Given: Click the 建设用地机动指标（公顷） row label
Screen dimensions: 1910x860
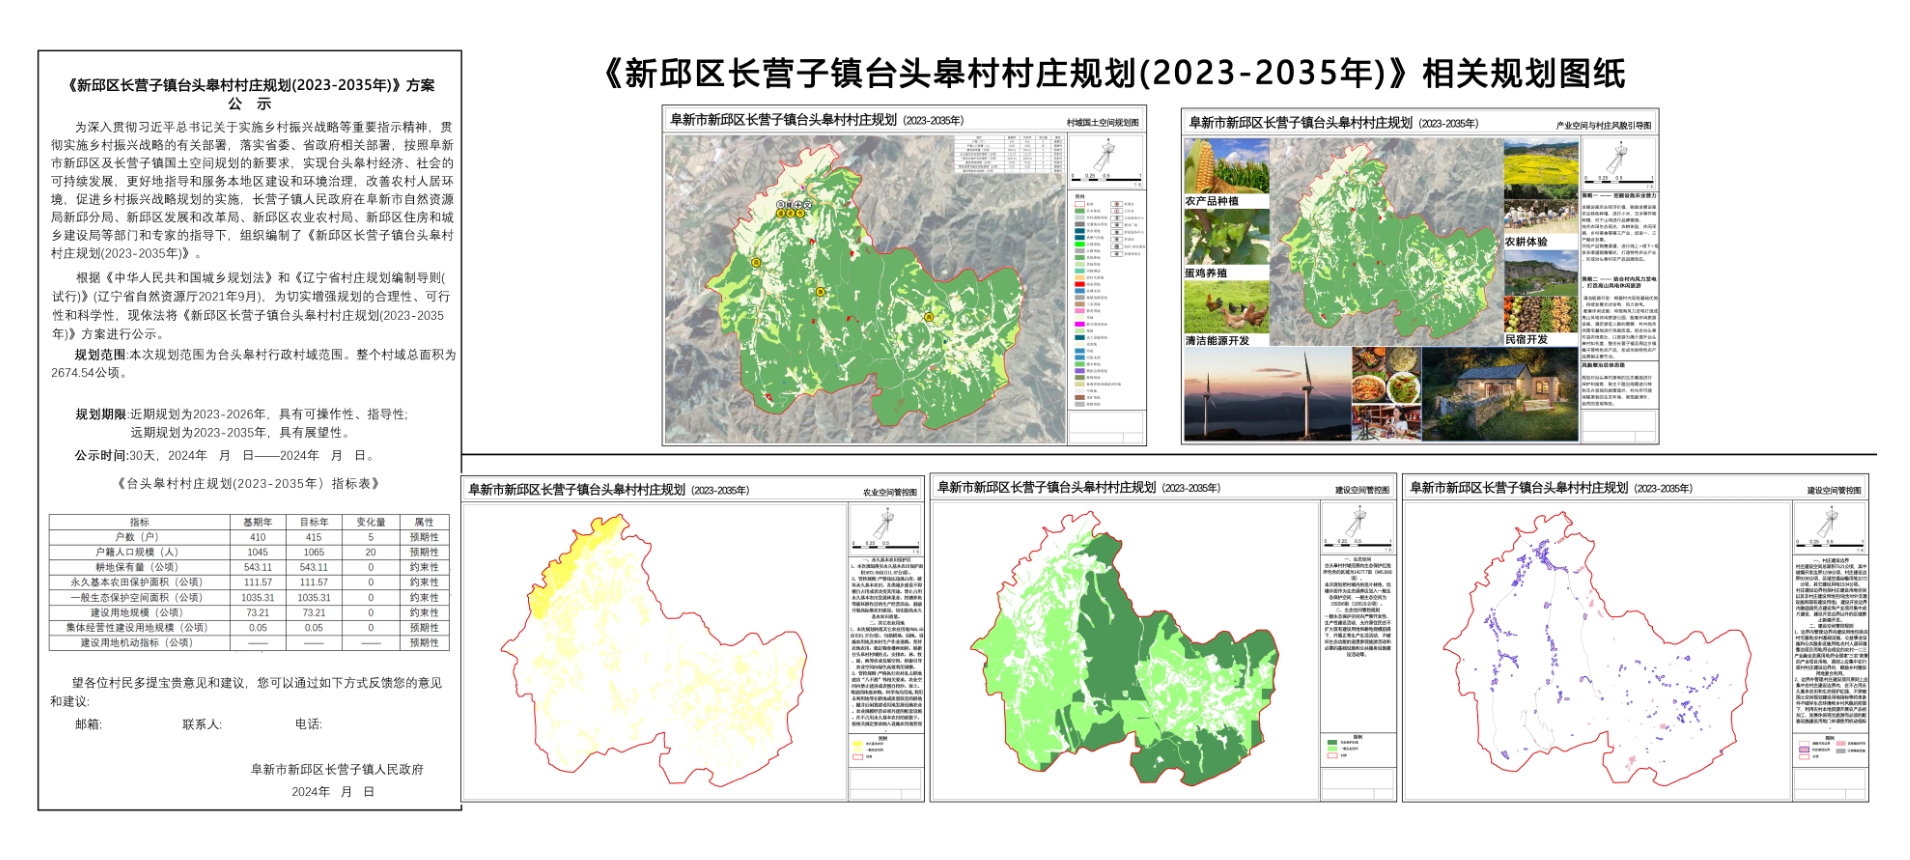Looking at the screenshot, I should 137,643.
